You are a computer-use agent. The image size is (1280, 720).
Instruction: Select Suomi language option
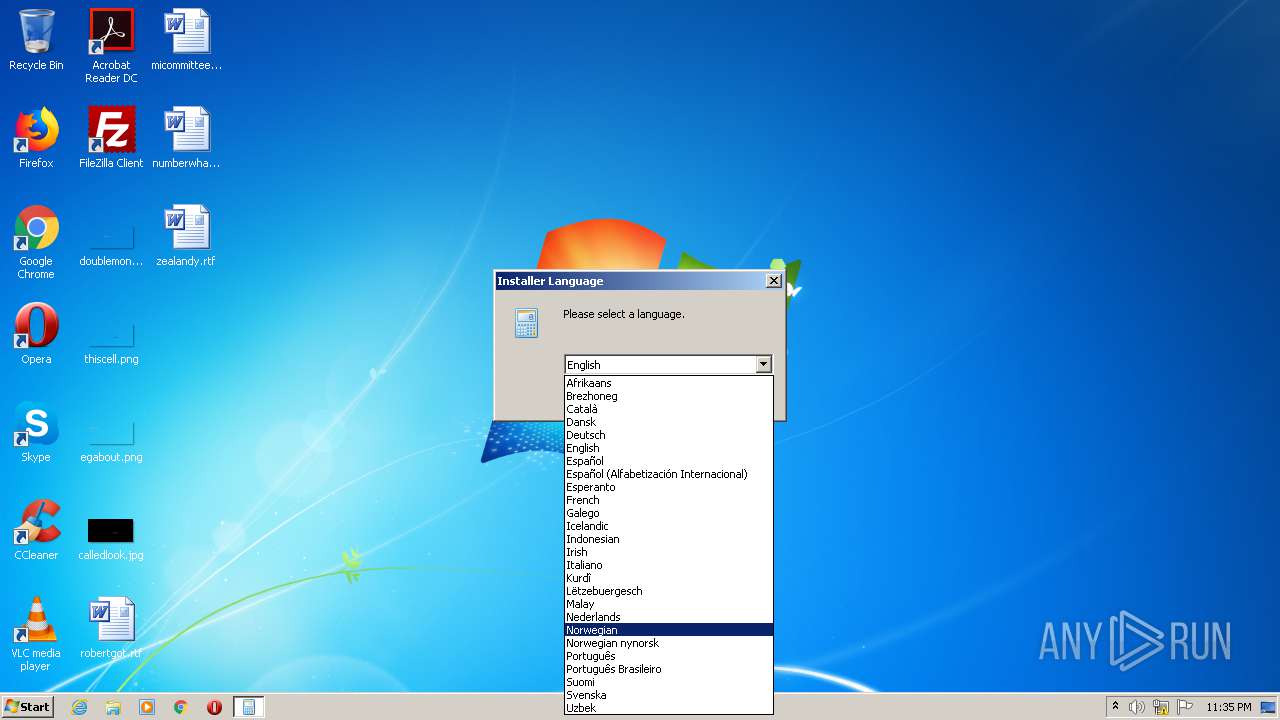669,682
